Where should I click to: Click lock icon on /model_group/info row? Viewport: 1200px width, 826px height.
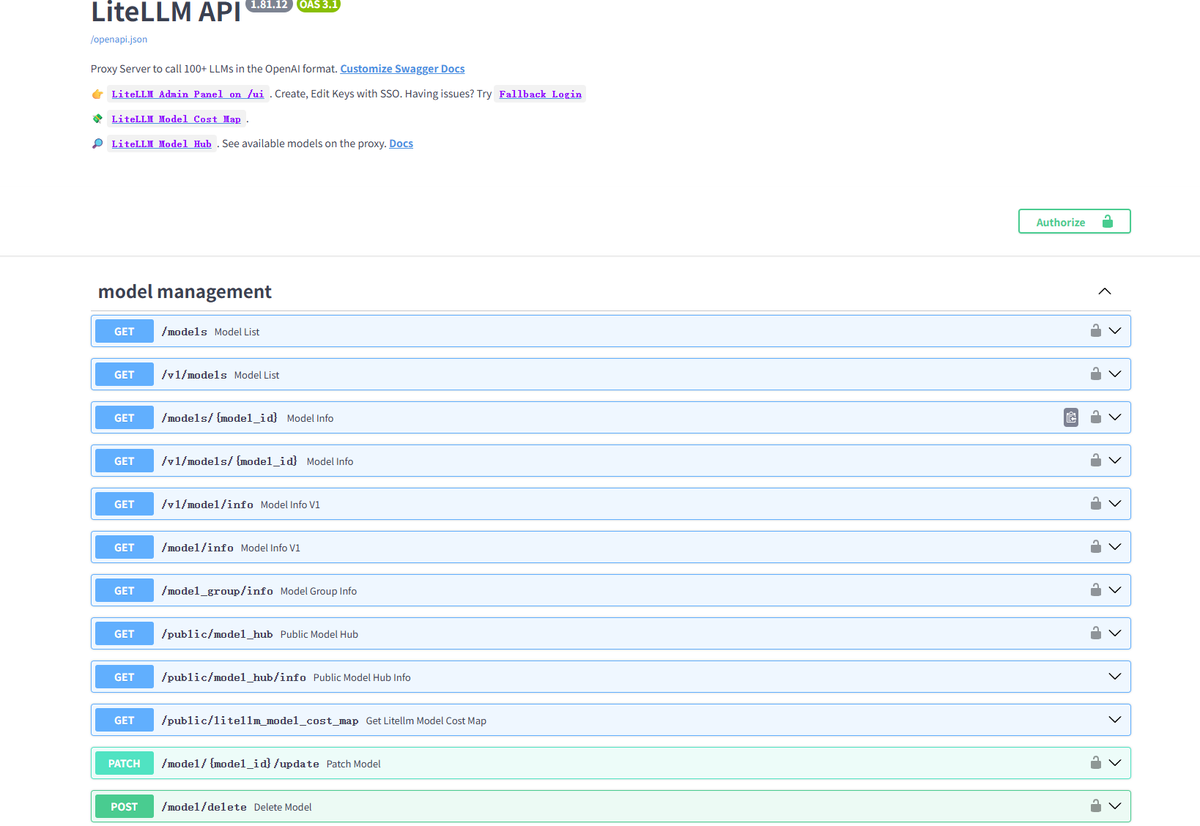tap(1096, 590)
